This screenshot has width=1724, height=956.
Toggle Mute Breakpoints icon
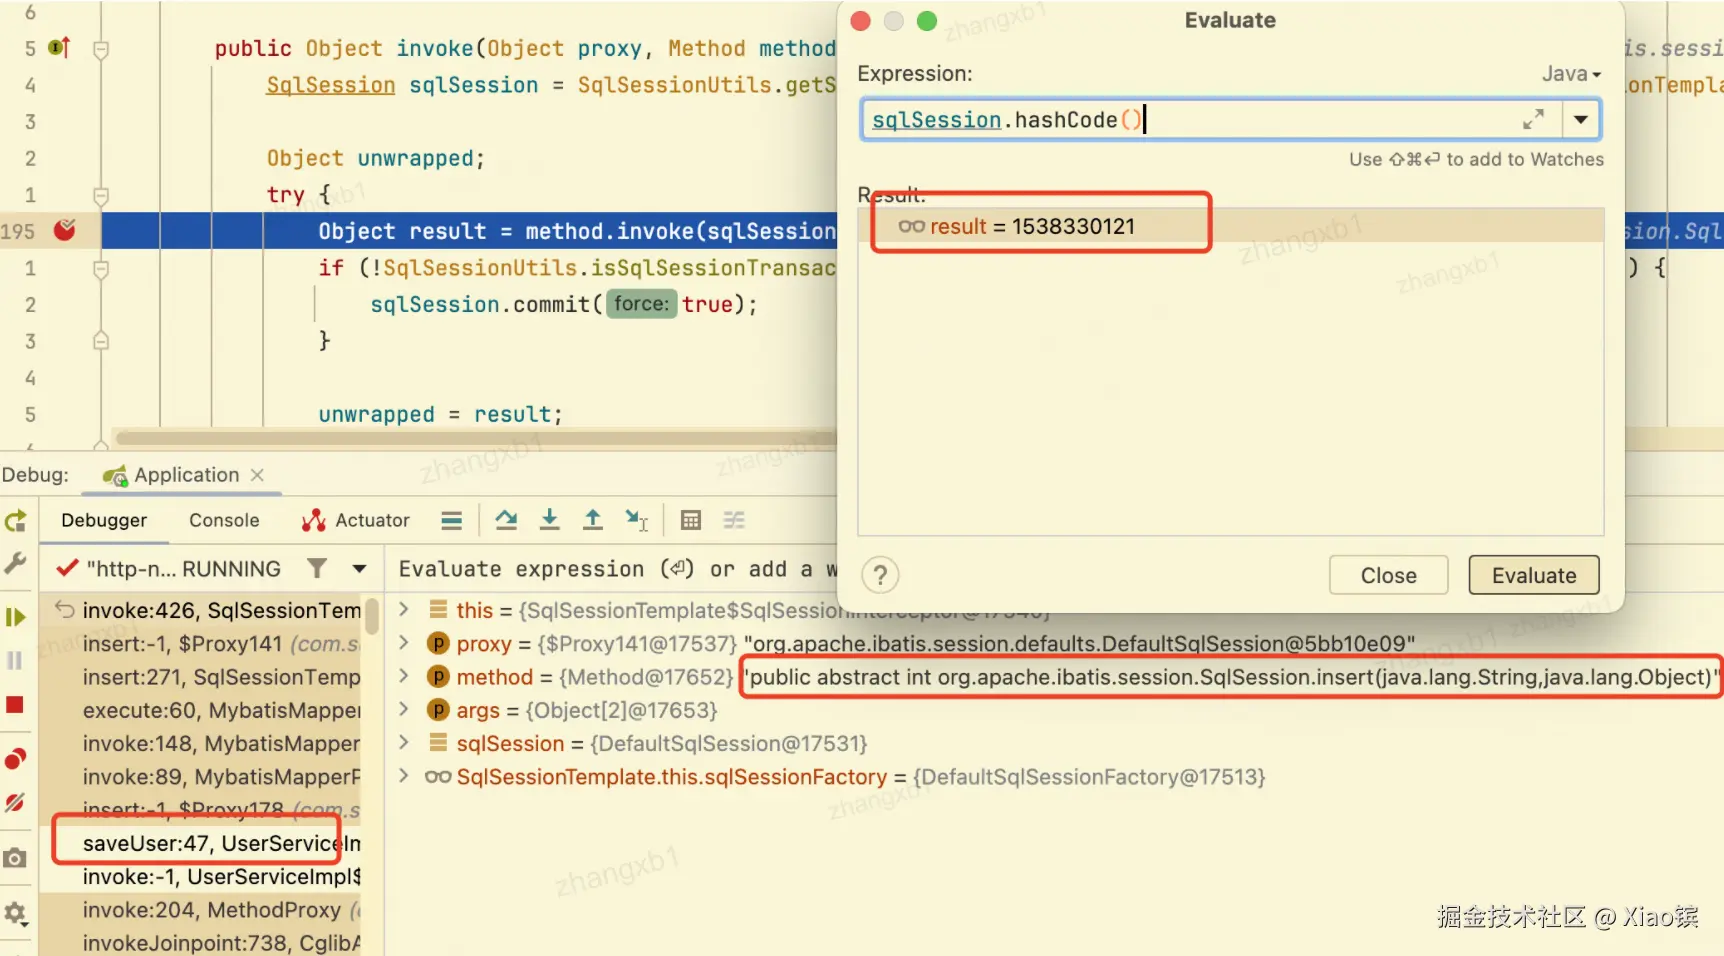tap(15, 802)
